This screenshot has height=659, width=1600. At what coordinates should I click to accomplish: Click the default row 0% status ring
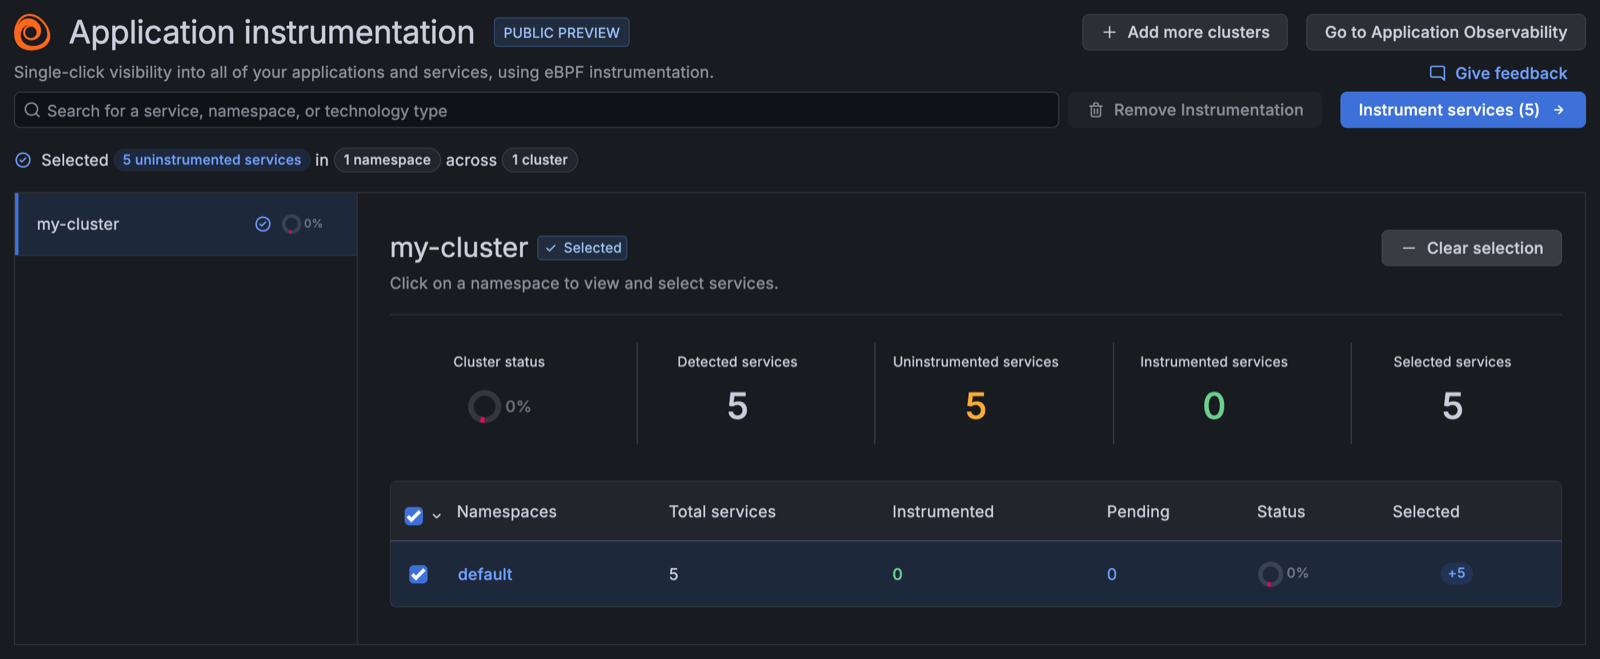(1270, 574)
